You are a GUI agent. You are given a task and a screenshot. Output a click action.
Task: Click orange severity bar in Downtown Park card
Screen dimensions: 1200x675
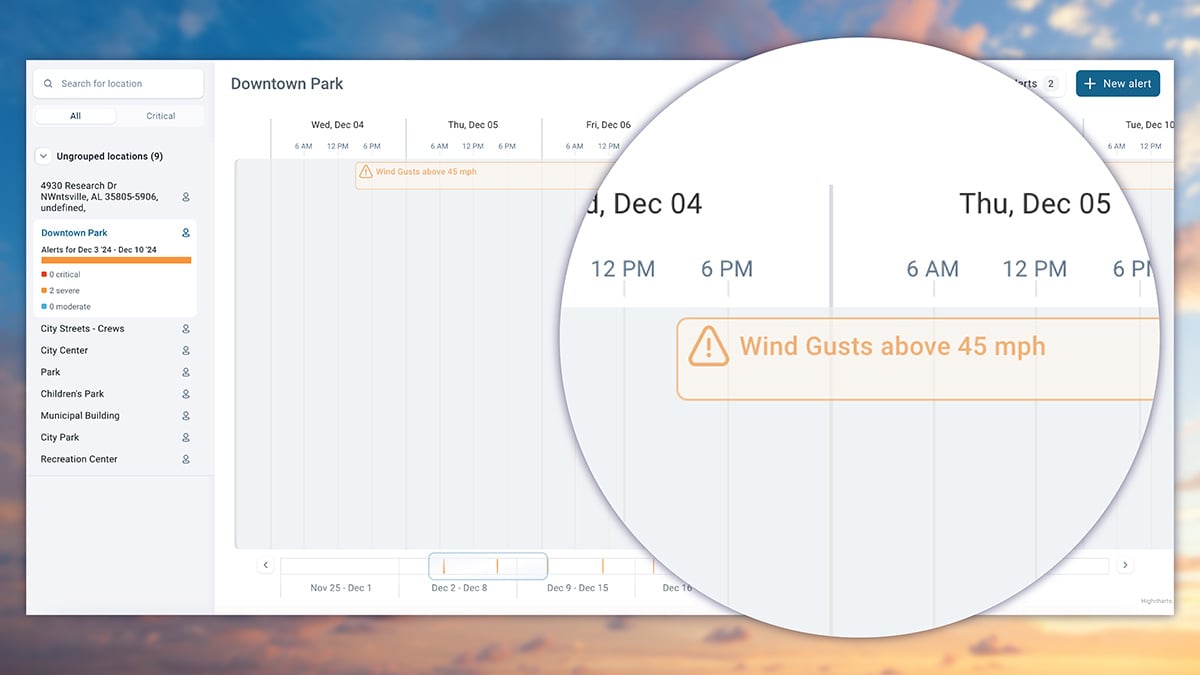116,260
